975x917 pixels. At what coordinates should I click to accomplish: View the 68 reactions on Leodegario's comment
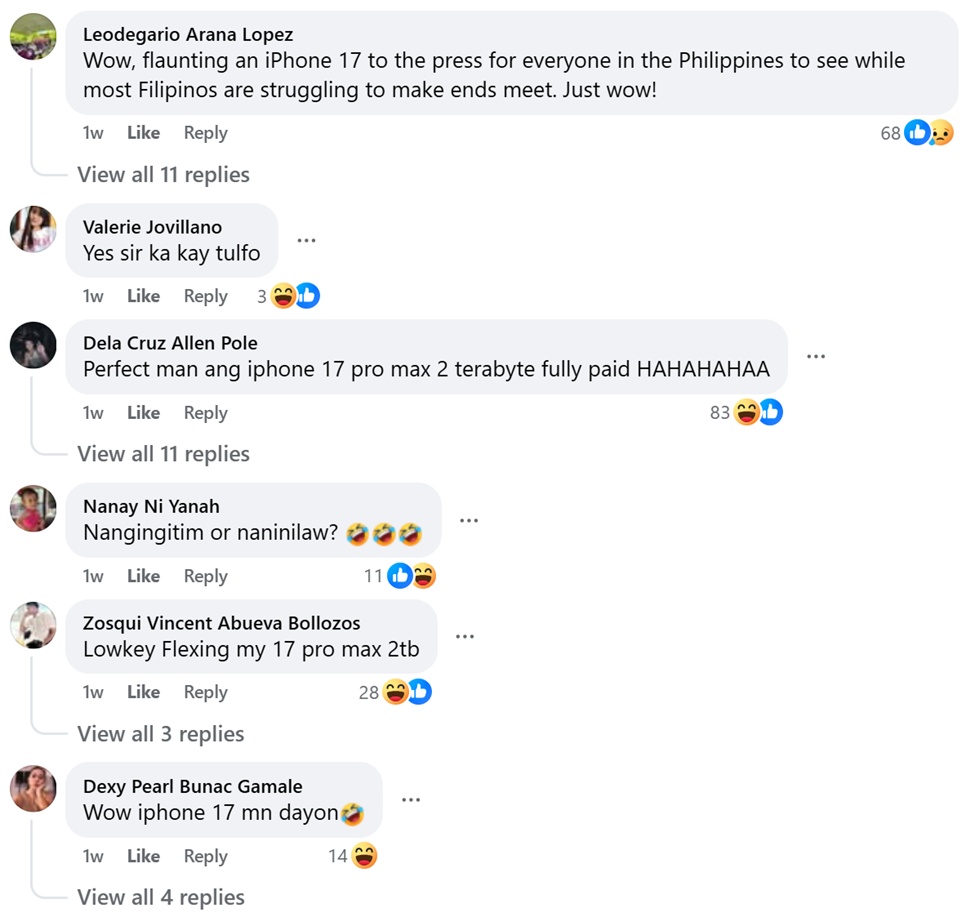[917, 132]
